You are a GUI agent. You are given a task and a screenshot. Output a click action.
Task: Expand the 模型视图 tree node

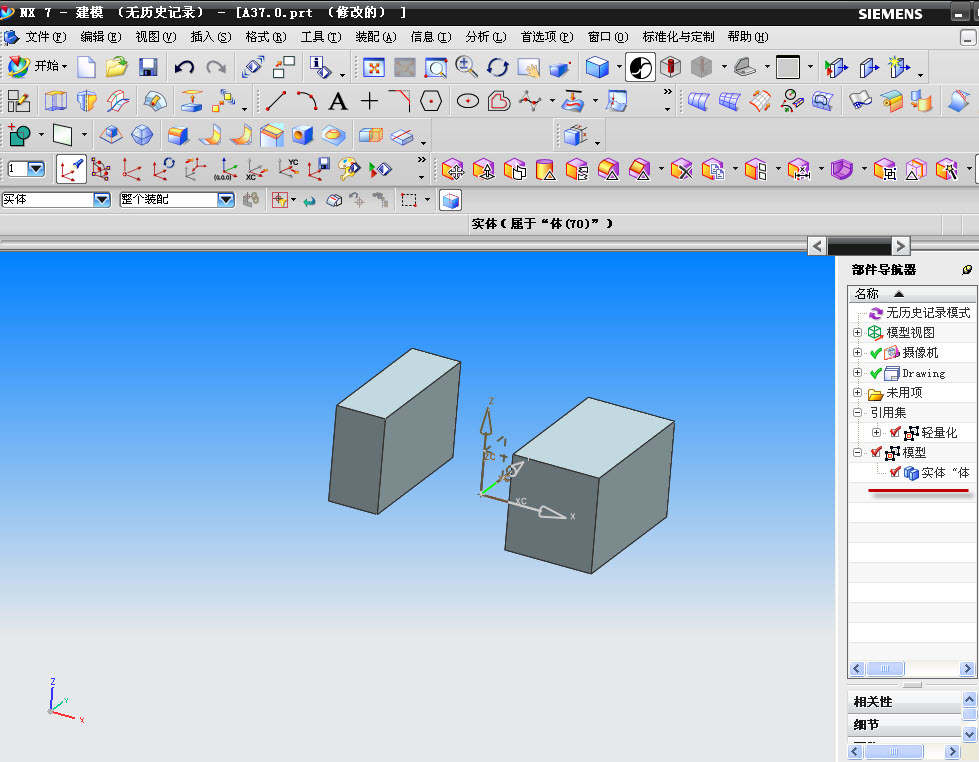click(x=857, y=332)
